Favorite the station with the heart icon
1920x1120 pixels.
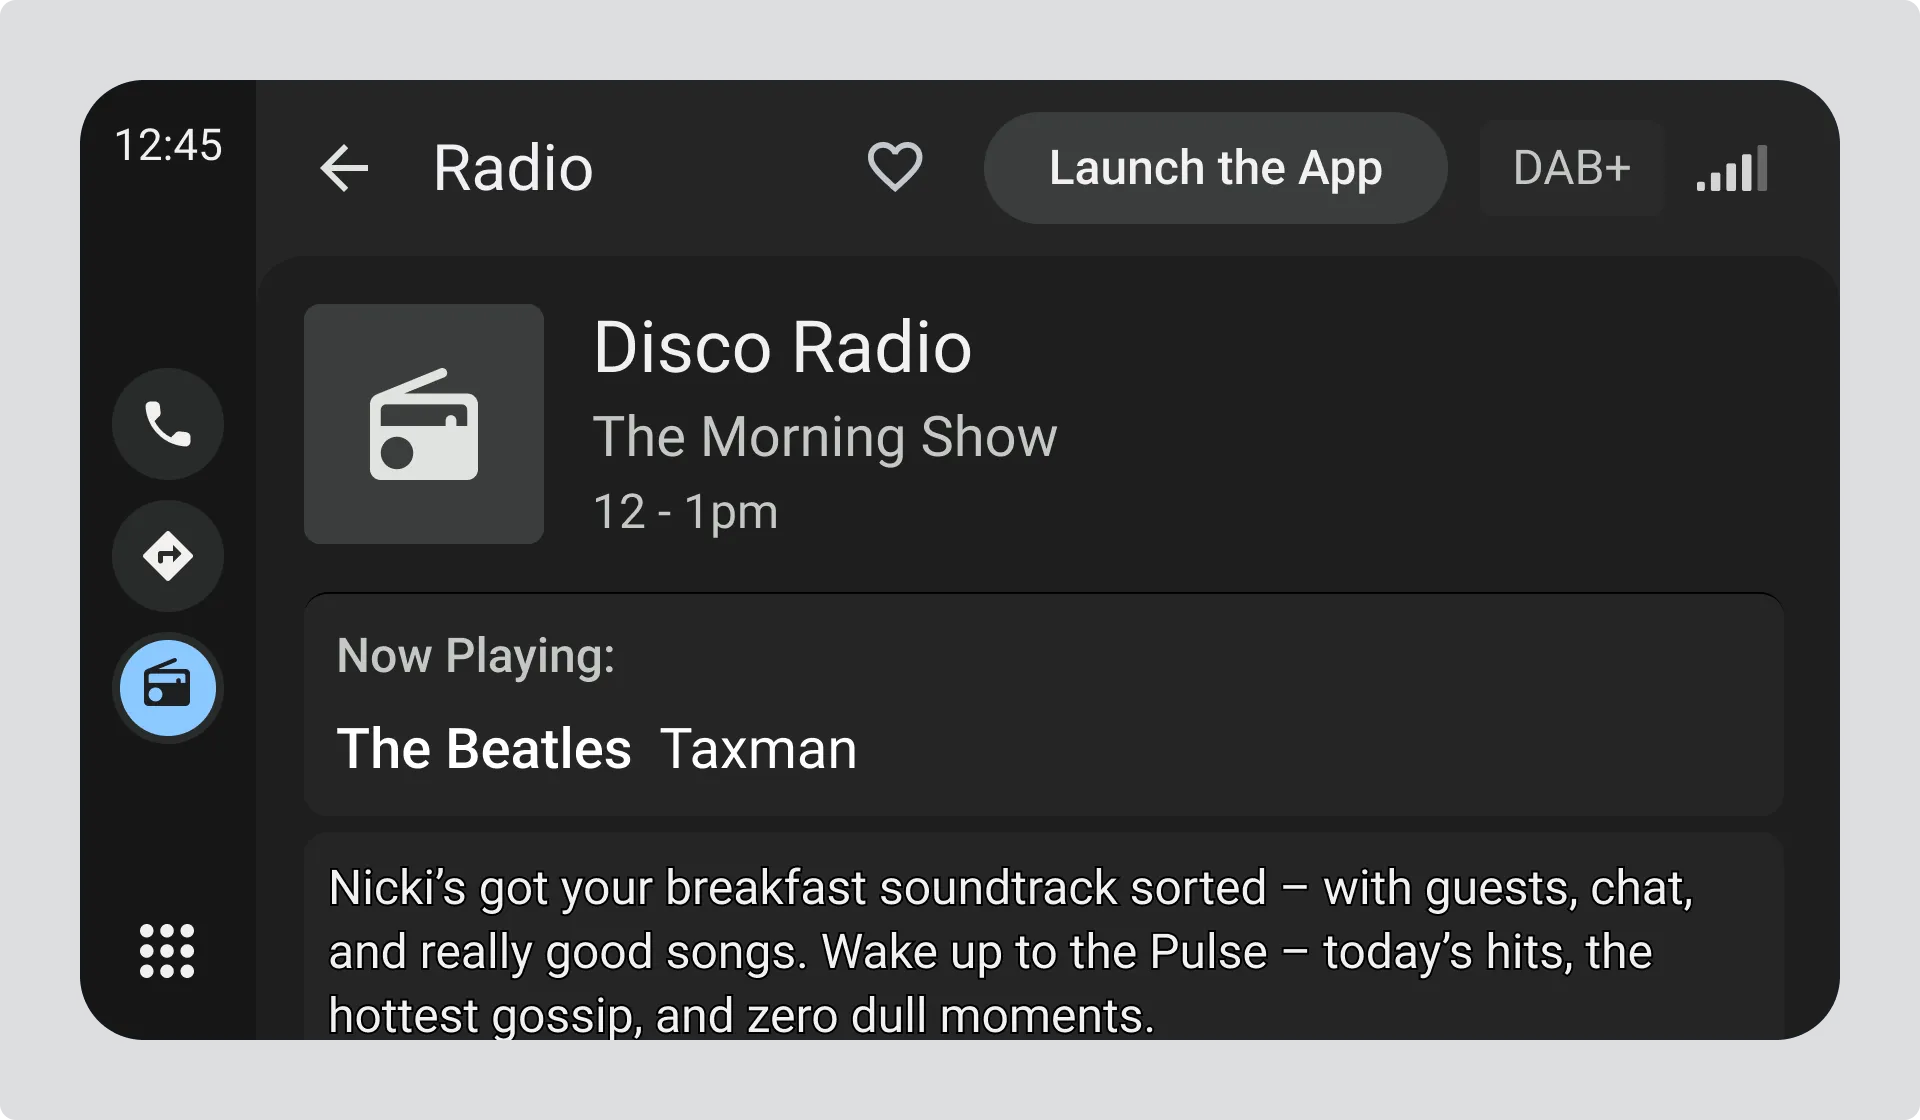pyautogui.click(x=894, y=167)
